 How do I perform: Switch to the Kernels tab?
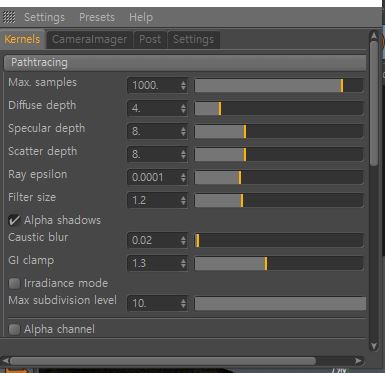(x=22, y=39)
